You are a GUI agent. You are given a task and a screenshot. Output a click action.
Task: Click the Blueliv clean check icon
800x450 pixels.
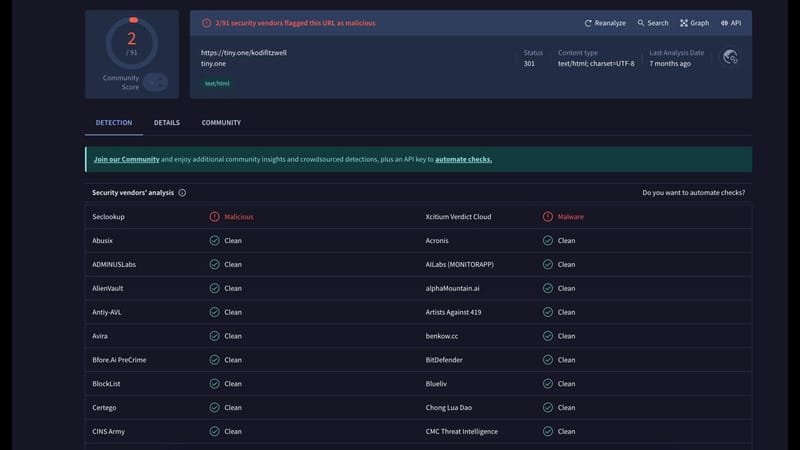coord(547,384)
